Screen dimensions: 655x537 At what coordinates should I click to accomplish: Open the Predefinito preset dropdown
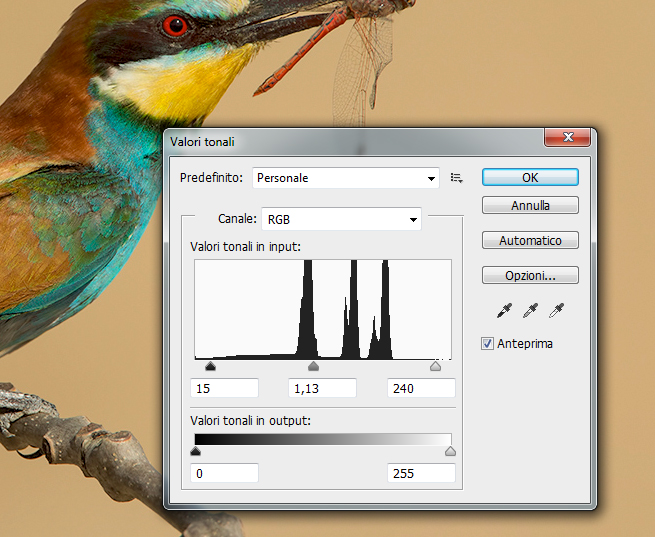tap(345, 178)
